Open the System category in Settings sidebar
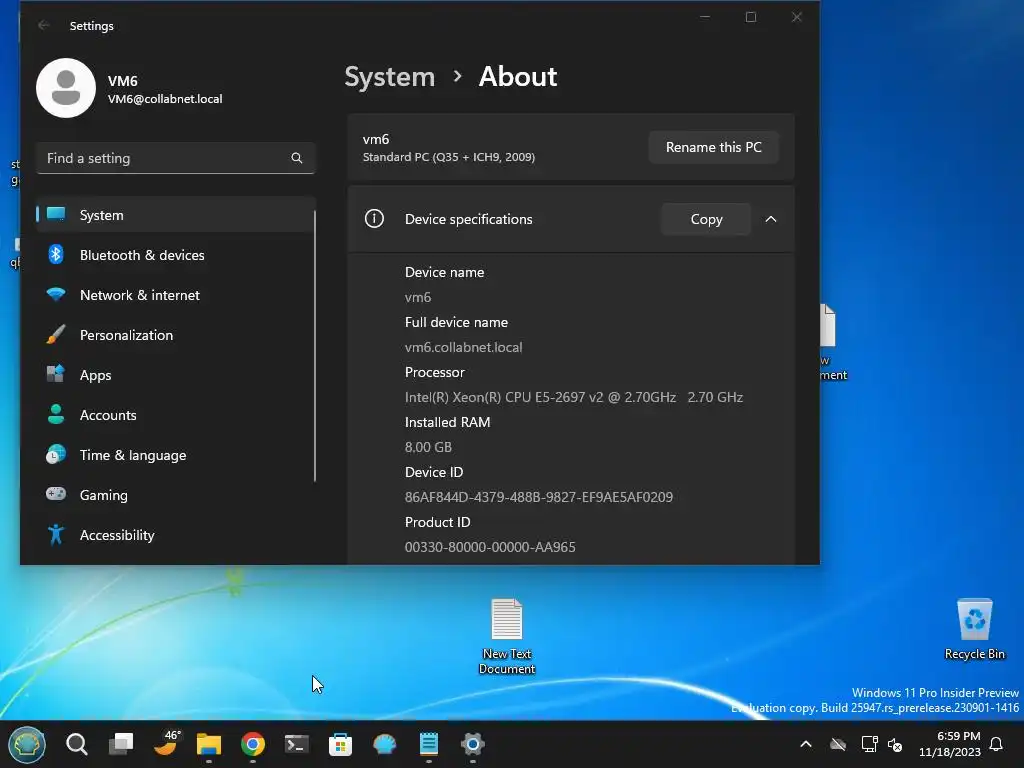Screen dimensions: 1024x768 175,215
